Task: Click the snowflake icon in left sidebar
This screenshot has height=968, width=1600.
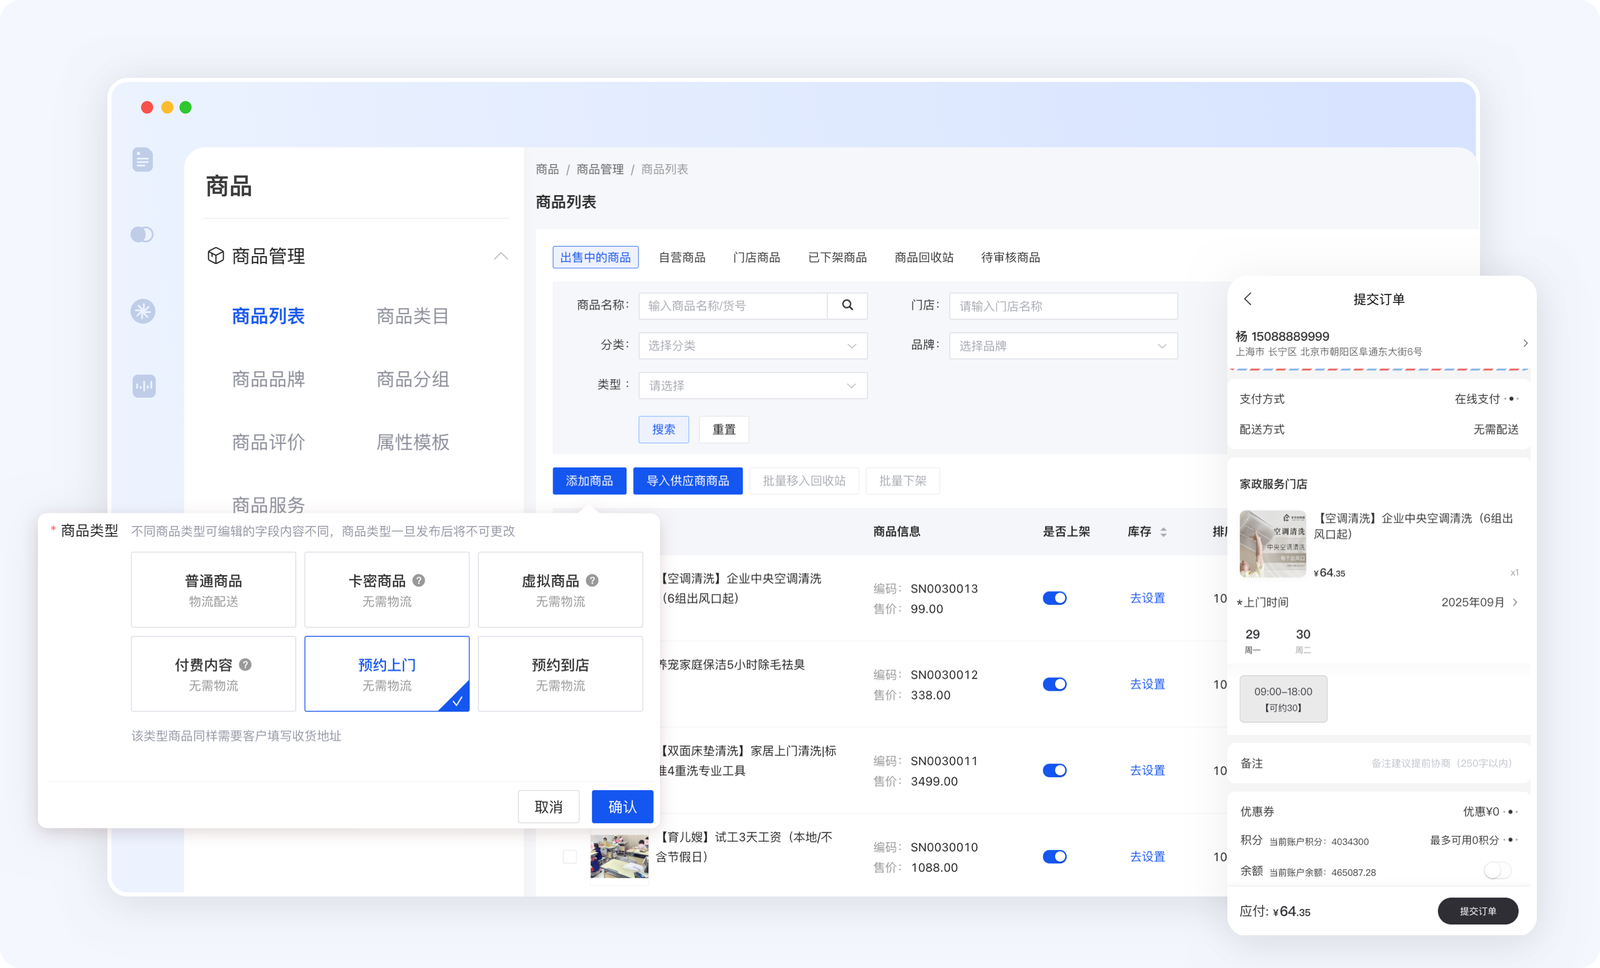Action: click(143, 311)
